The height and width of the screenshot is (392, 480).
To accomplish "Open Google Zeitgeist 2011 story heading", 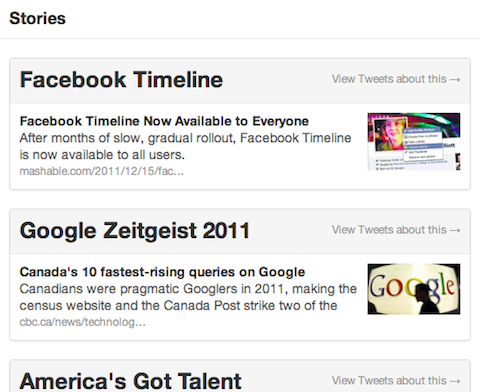I will tap(135, 231).
